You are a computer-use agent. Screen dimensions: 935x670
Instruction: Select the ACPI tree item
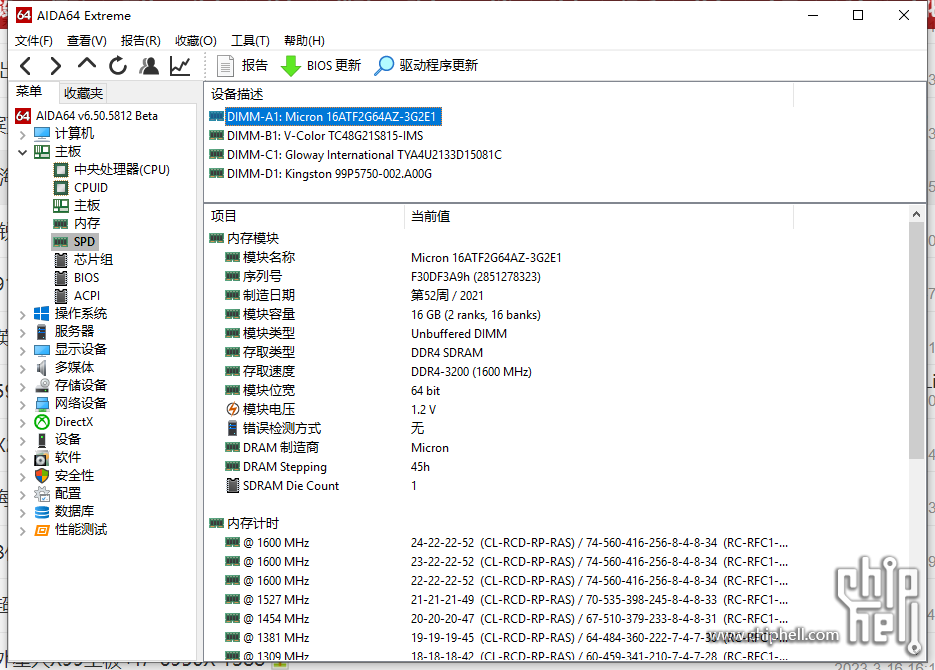point(87,296)
